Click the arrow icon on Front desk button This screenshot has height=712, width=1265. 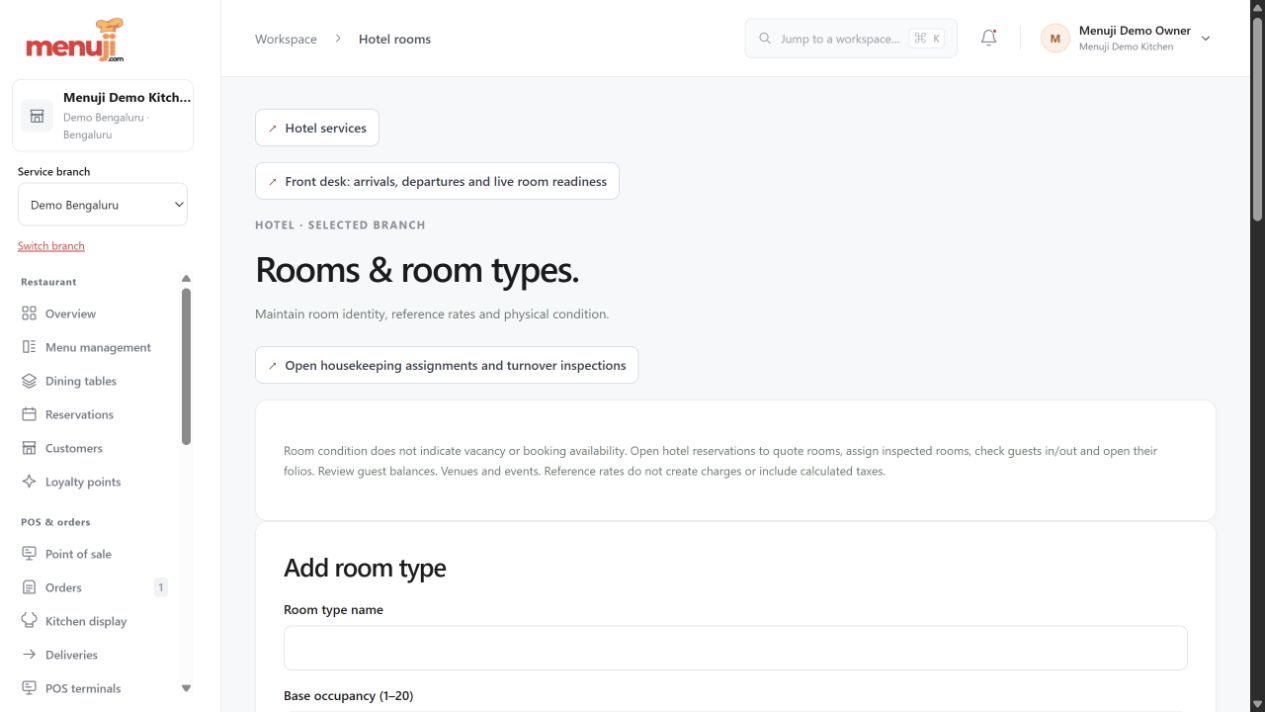273,182
